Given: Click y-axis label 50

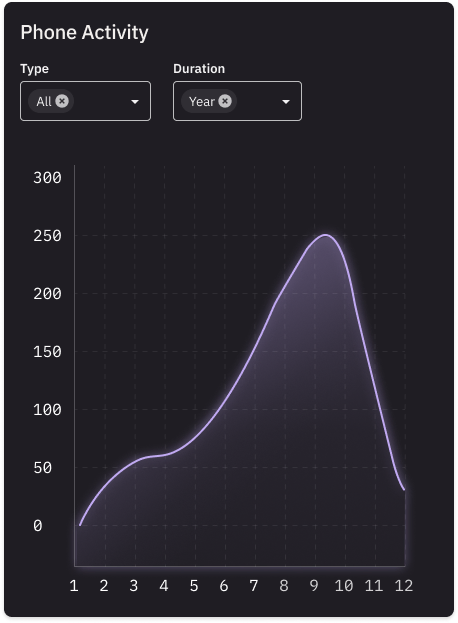Looking at the screenshot, I should pyautogui.click(x=43, y=468).
